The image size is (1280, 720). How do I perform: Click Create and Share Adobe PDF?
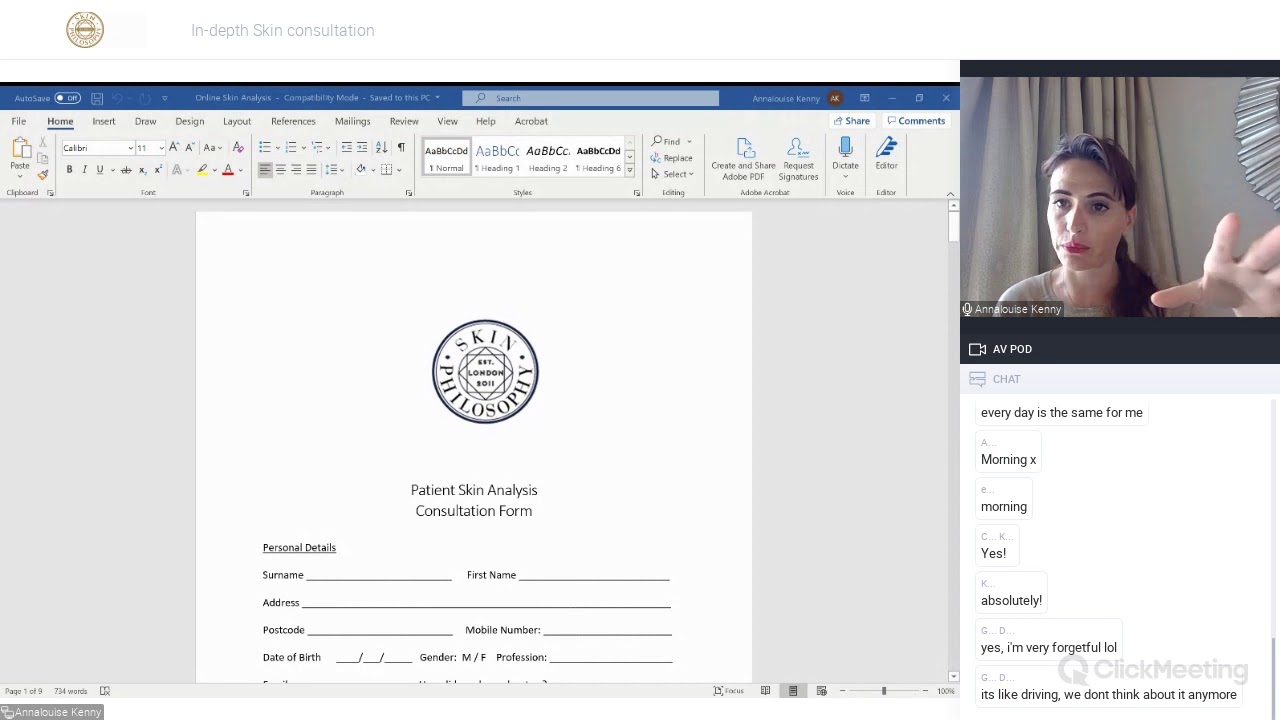pos(743,160)
